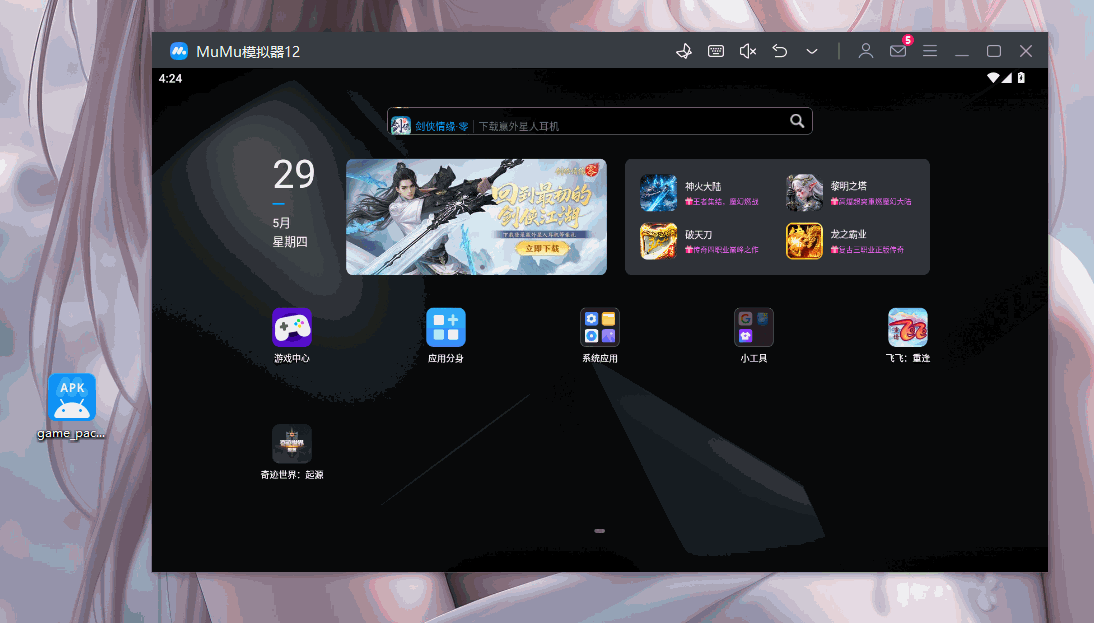The width and height of the screenshot is (1094, 623).
Task: Launch 飞飞：重逢 game
Action: (x=908, y=327)
